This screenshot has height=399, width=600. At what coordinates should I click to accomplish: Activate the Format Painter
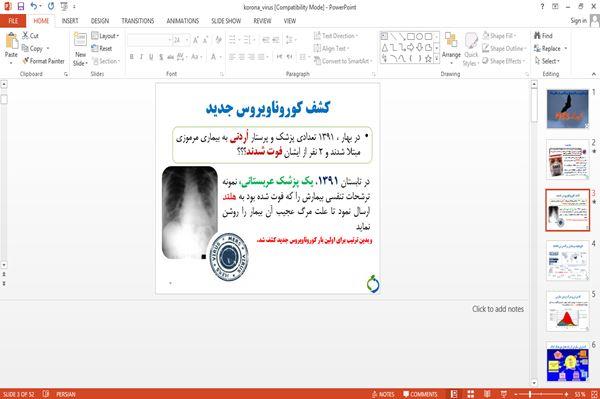click(x=43, y=61)
